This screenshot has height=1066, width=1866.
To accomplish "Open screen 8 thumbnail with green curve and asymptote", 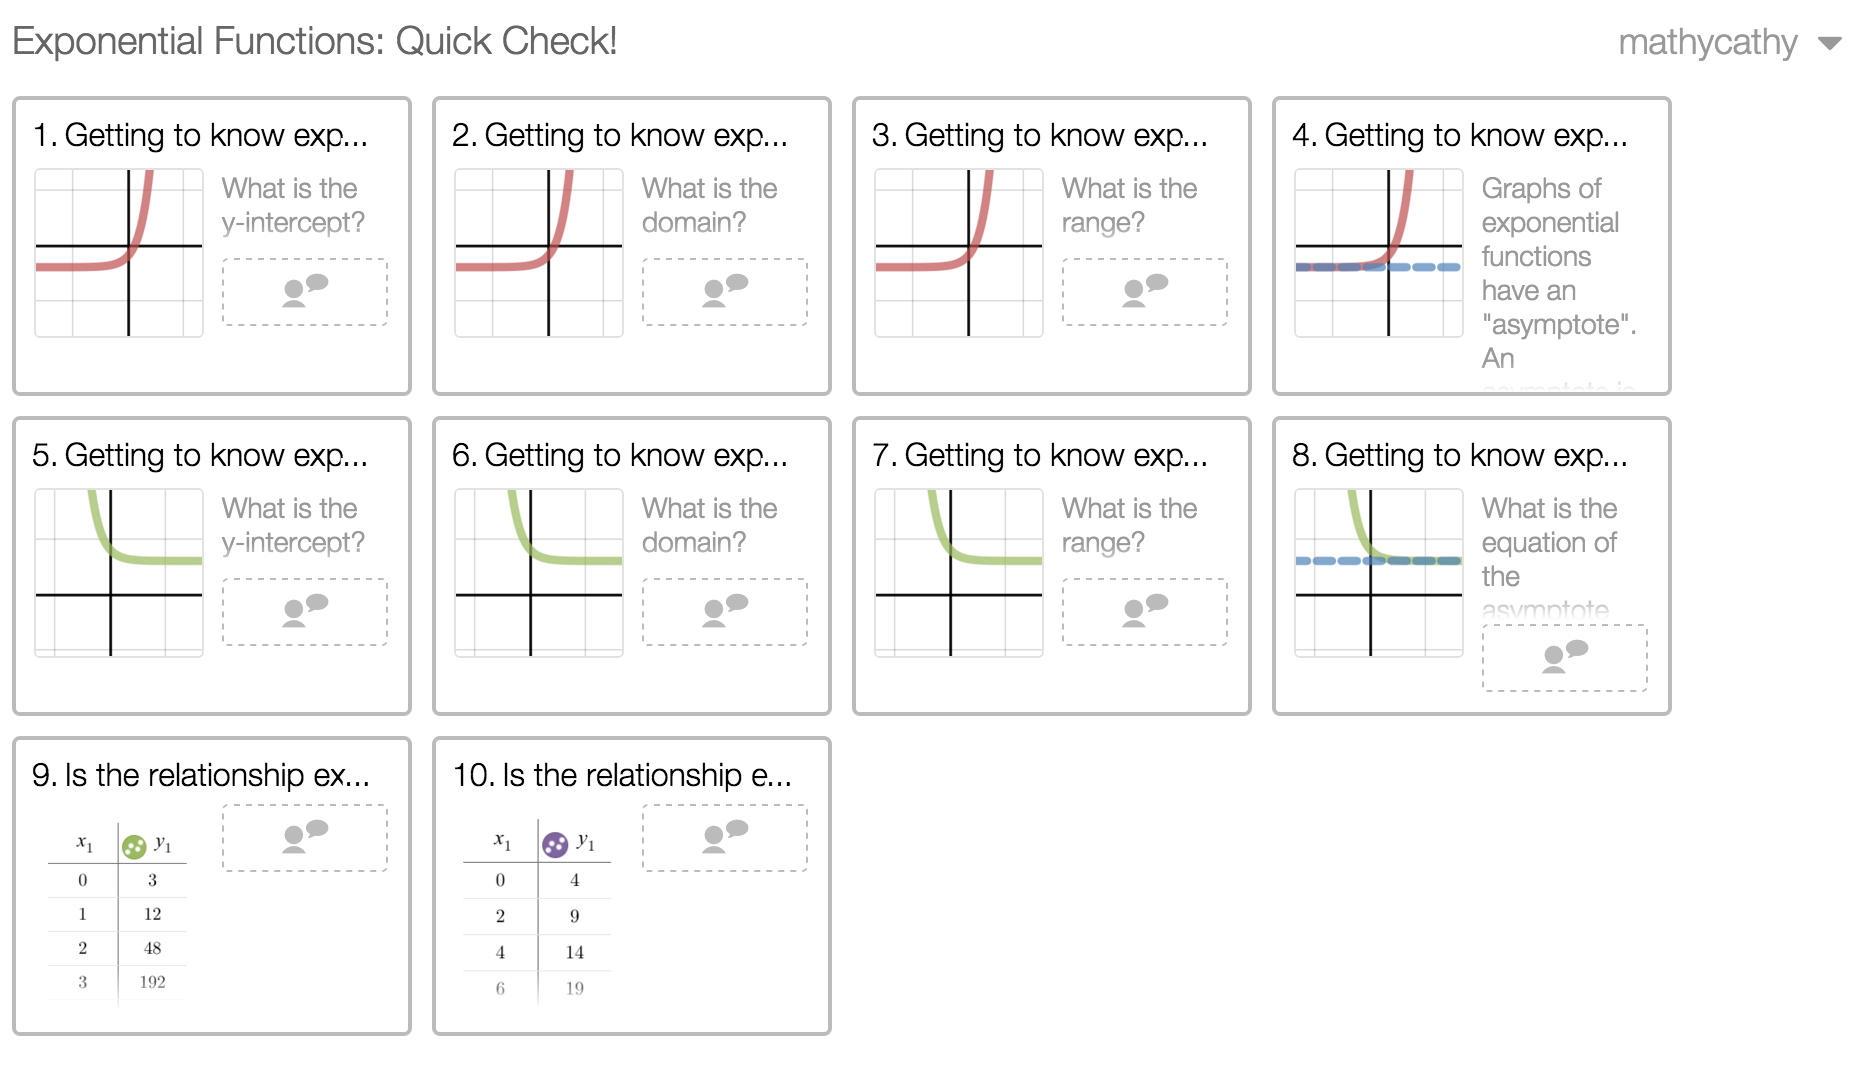I will pos(1378,573).
